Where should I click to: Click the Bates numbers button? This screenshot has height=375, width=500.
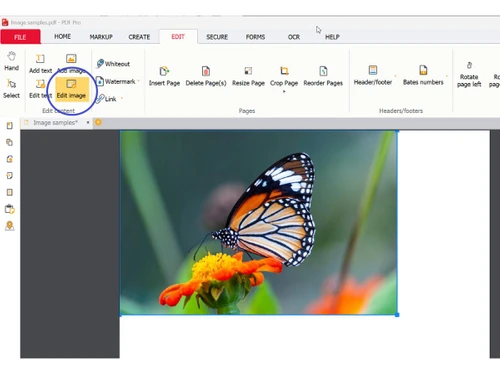[423, 75]
